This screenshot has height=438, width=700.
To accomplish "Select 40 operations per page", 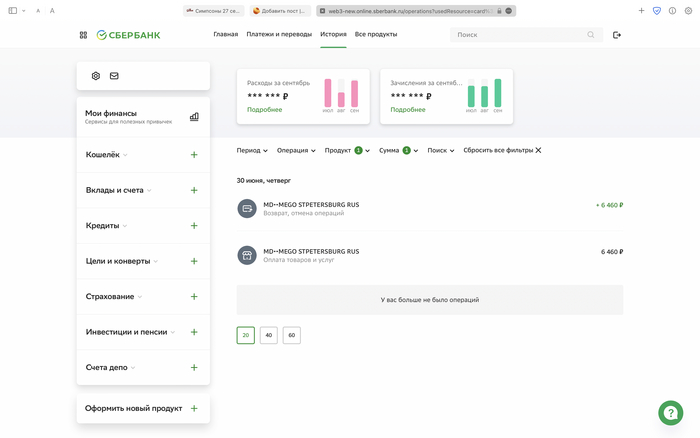I will click(269, 335).
